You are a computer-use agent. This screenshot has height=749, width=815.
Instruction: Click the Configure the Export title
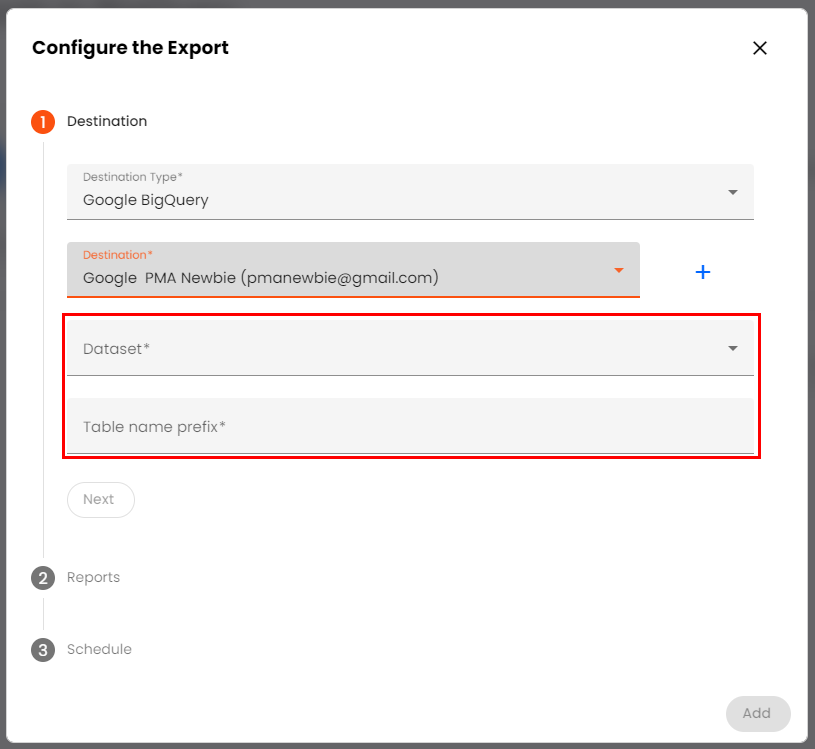130,48
